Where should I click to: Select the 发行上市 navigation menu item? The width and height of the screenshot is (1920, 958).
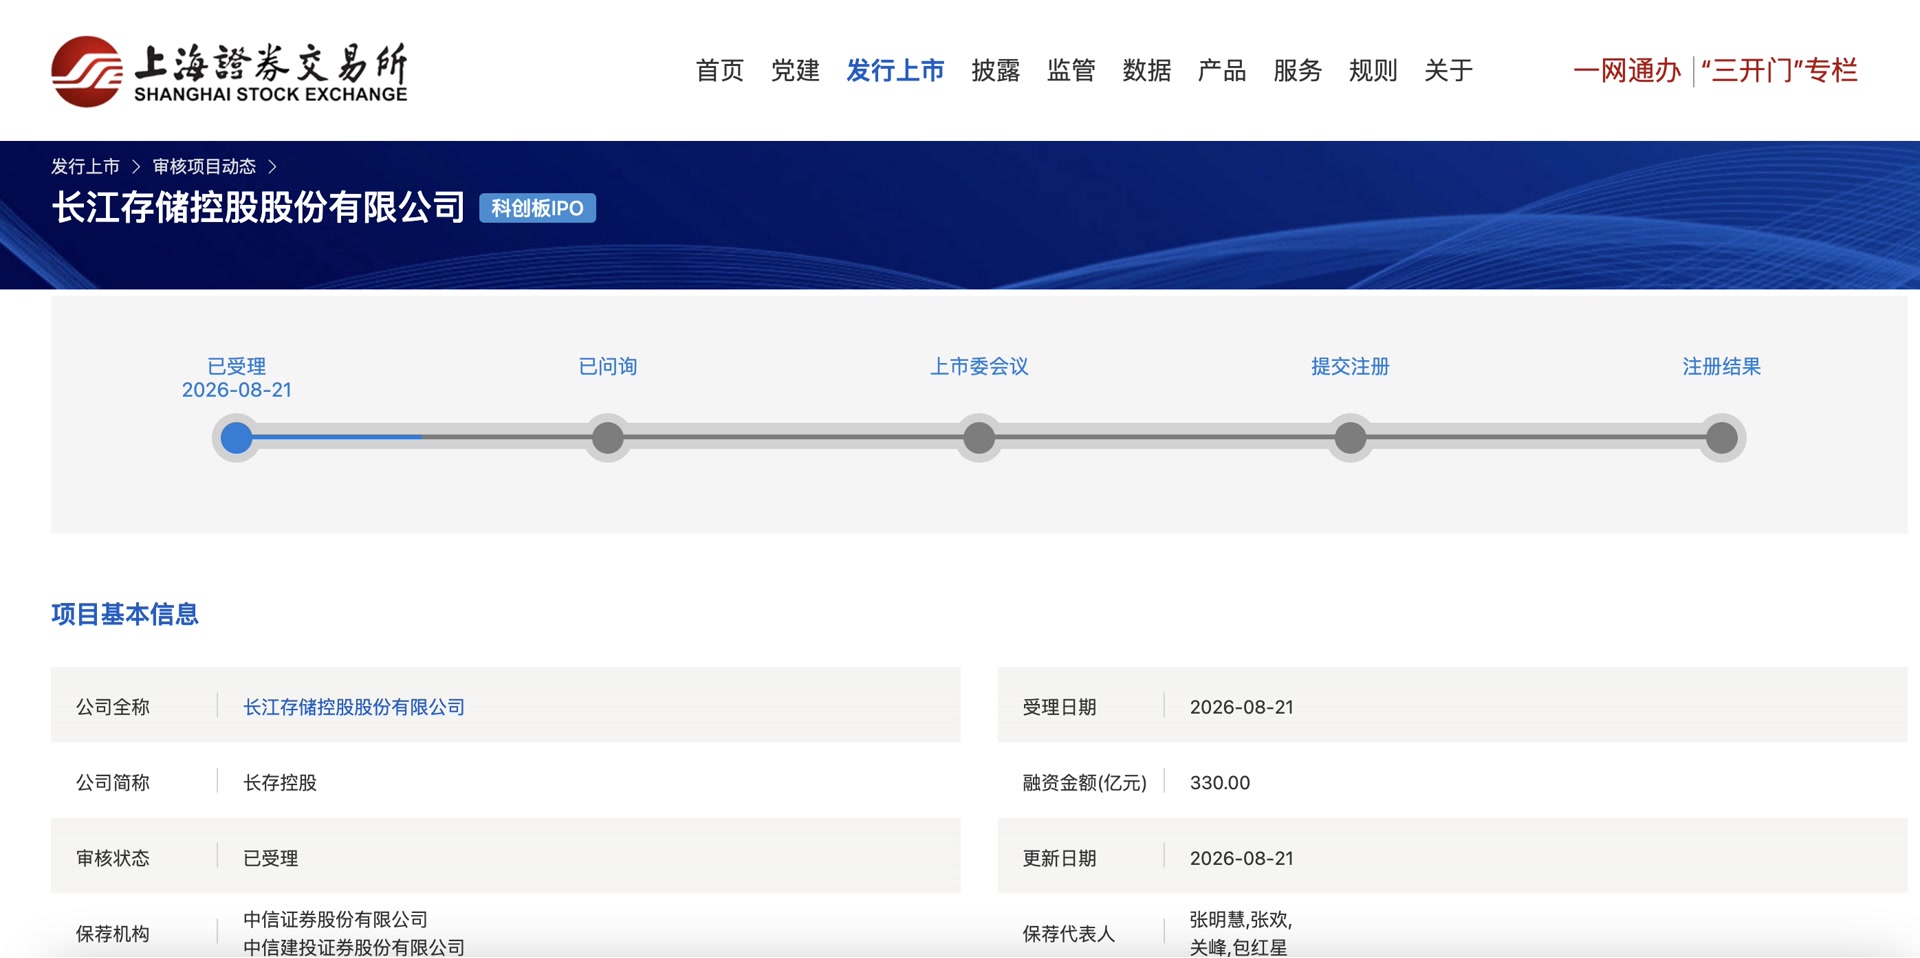pos(895,71)
